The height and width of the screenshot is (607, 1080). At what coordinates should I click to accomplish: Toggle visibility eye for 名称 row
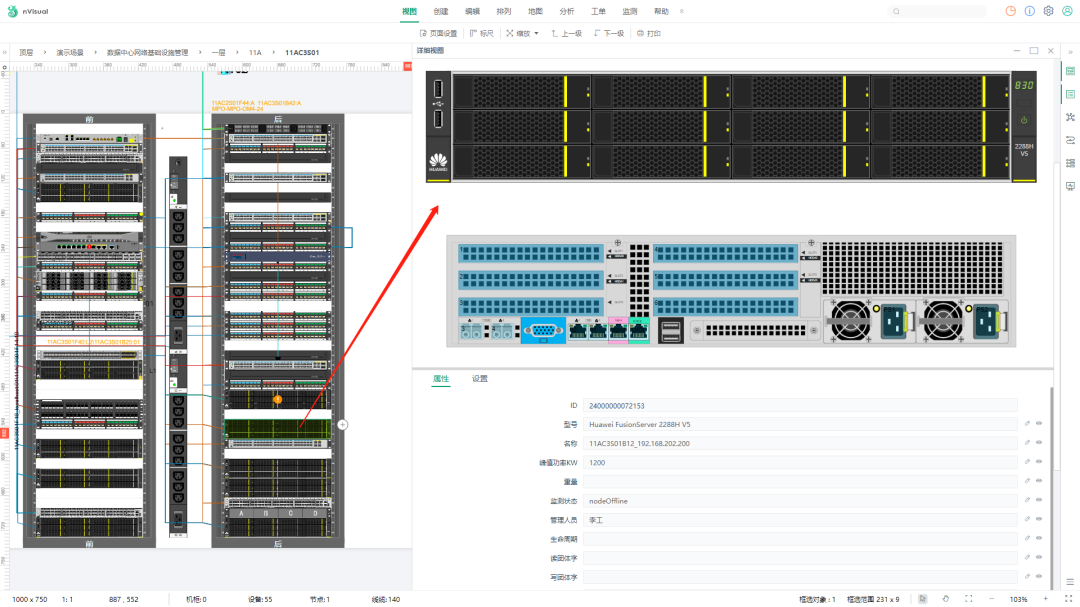pos(1039,443)
